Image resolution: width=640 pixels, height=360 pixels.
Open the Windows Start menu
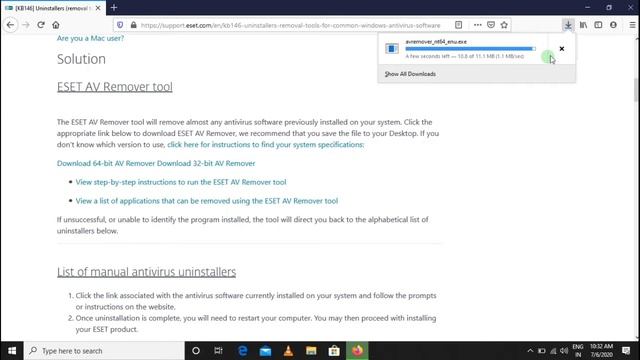[12, 351]
